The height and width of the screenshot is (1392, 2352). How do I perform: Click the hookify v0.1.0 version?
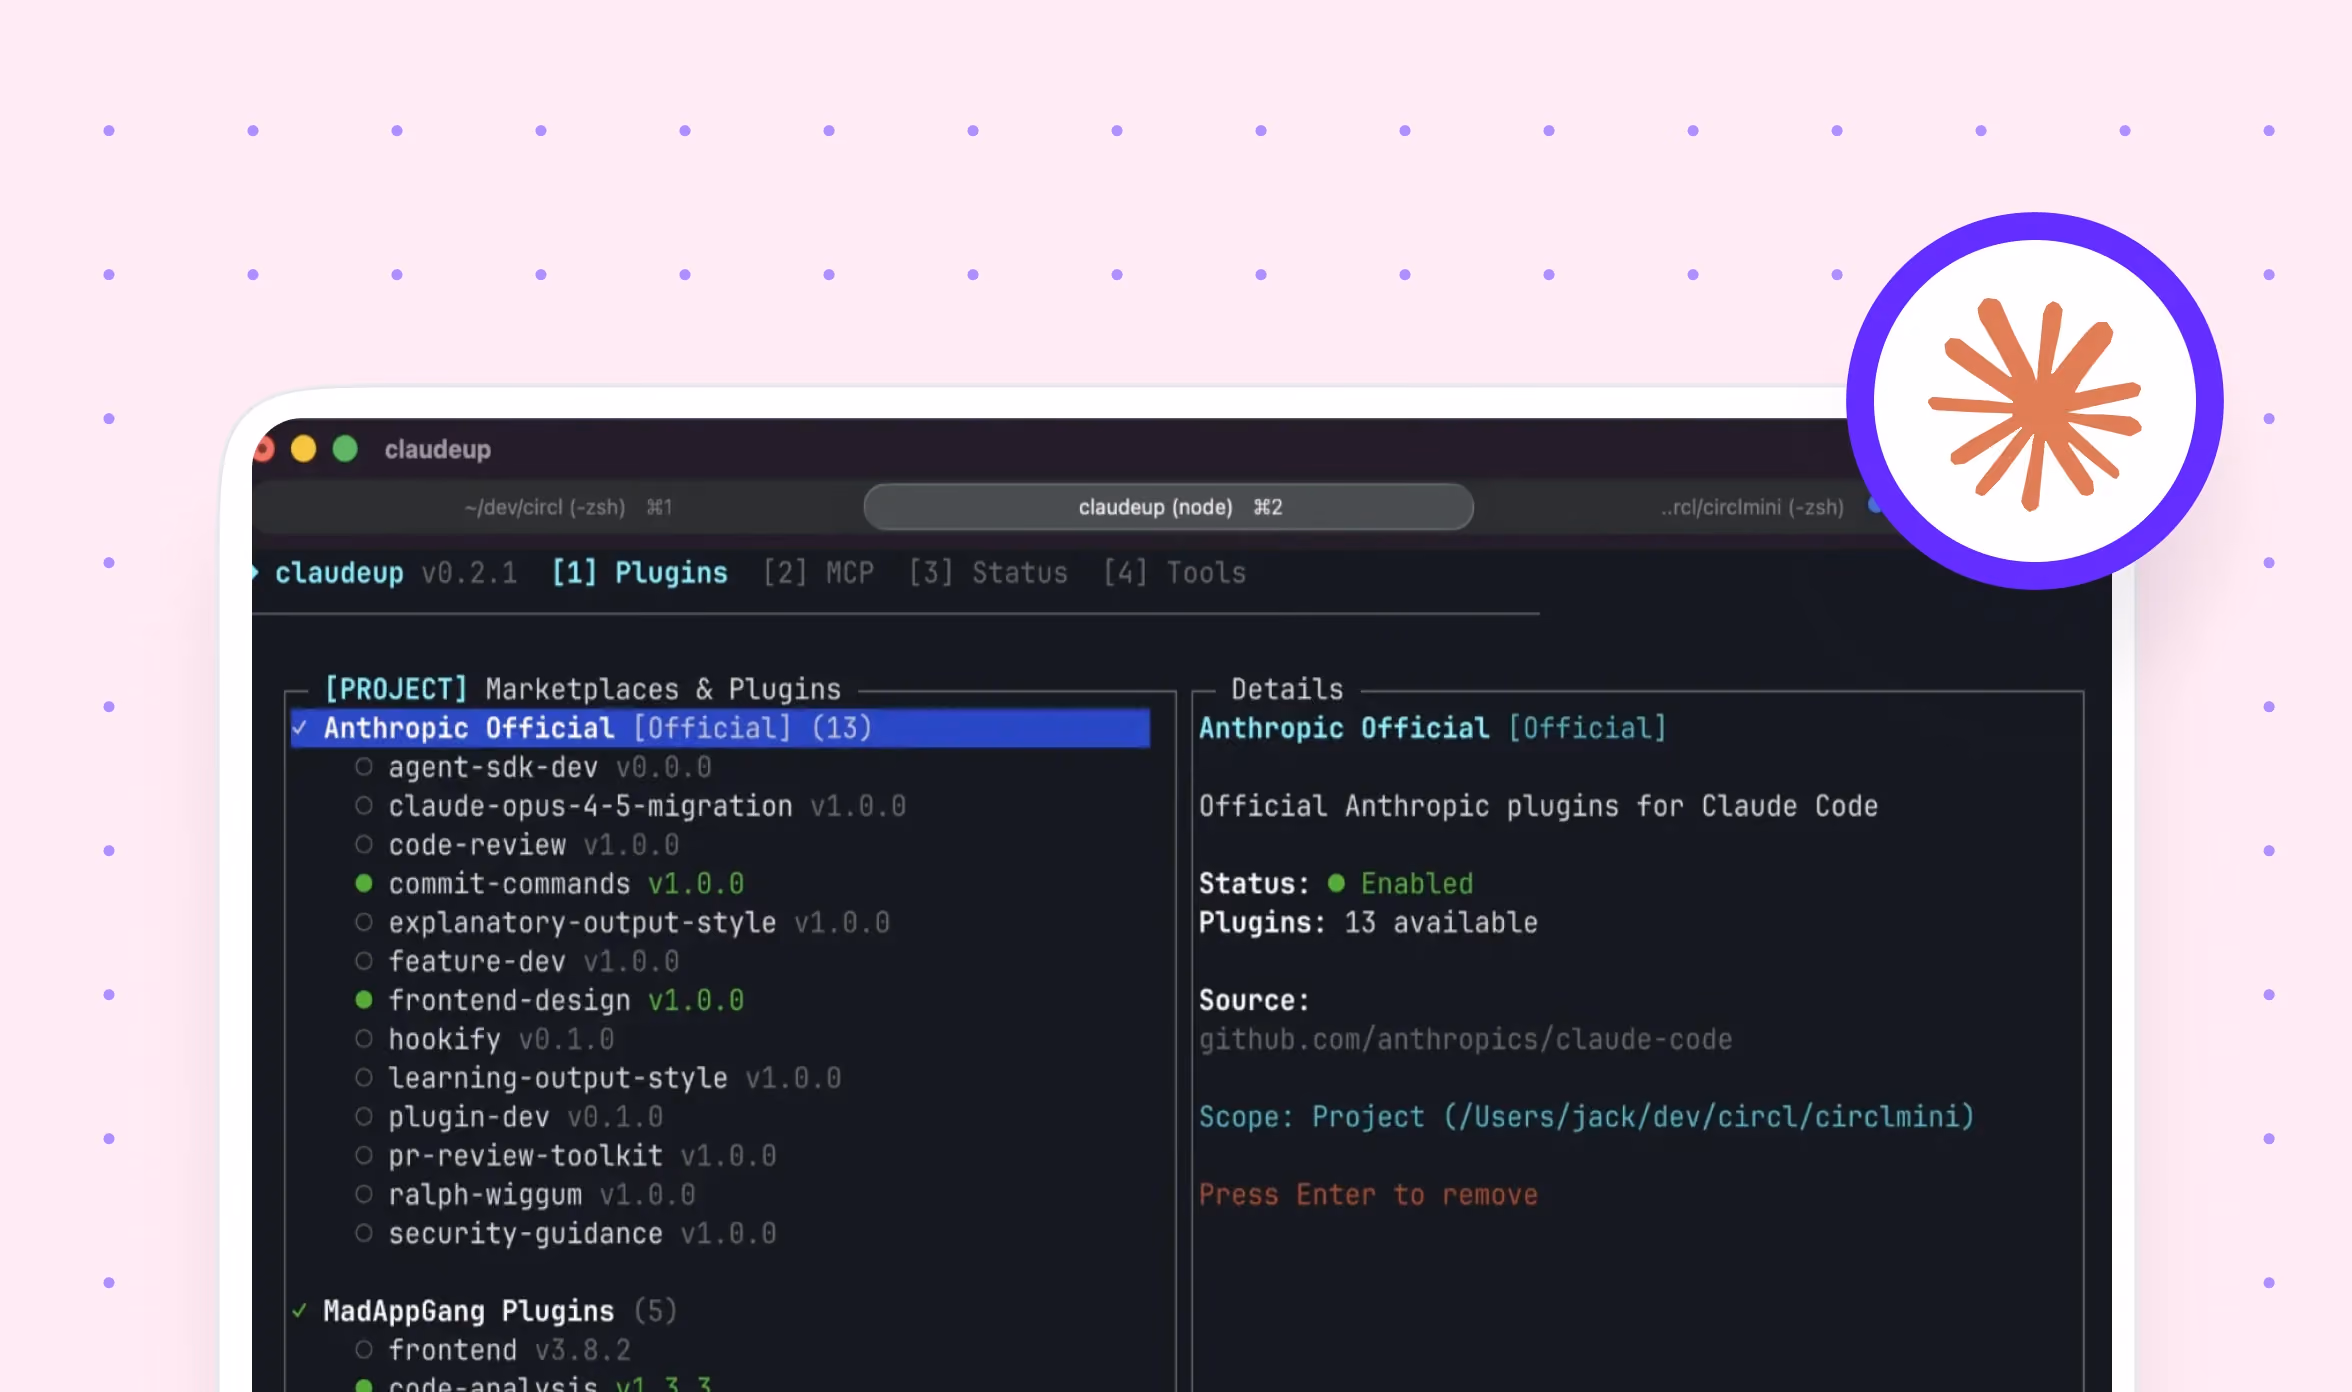click(x=566, y=1039)
